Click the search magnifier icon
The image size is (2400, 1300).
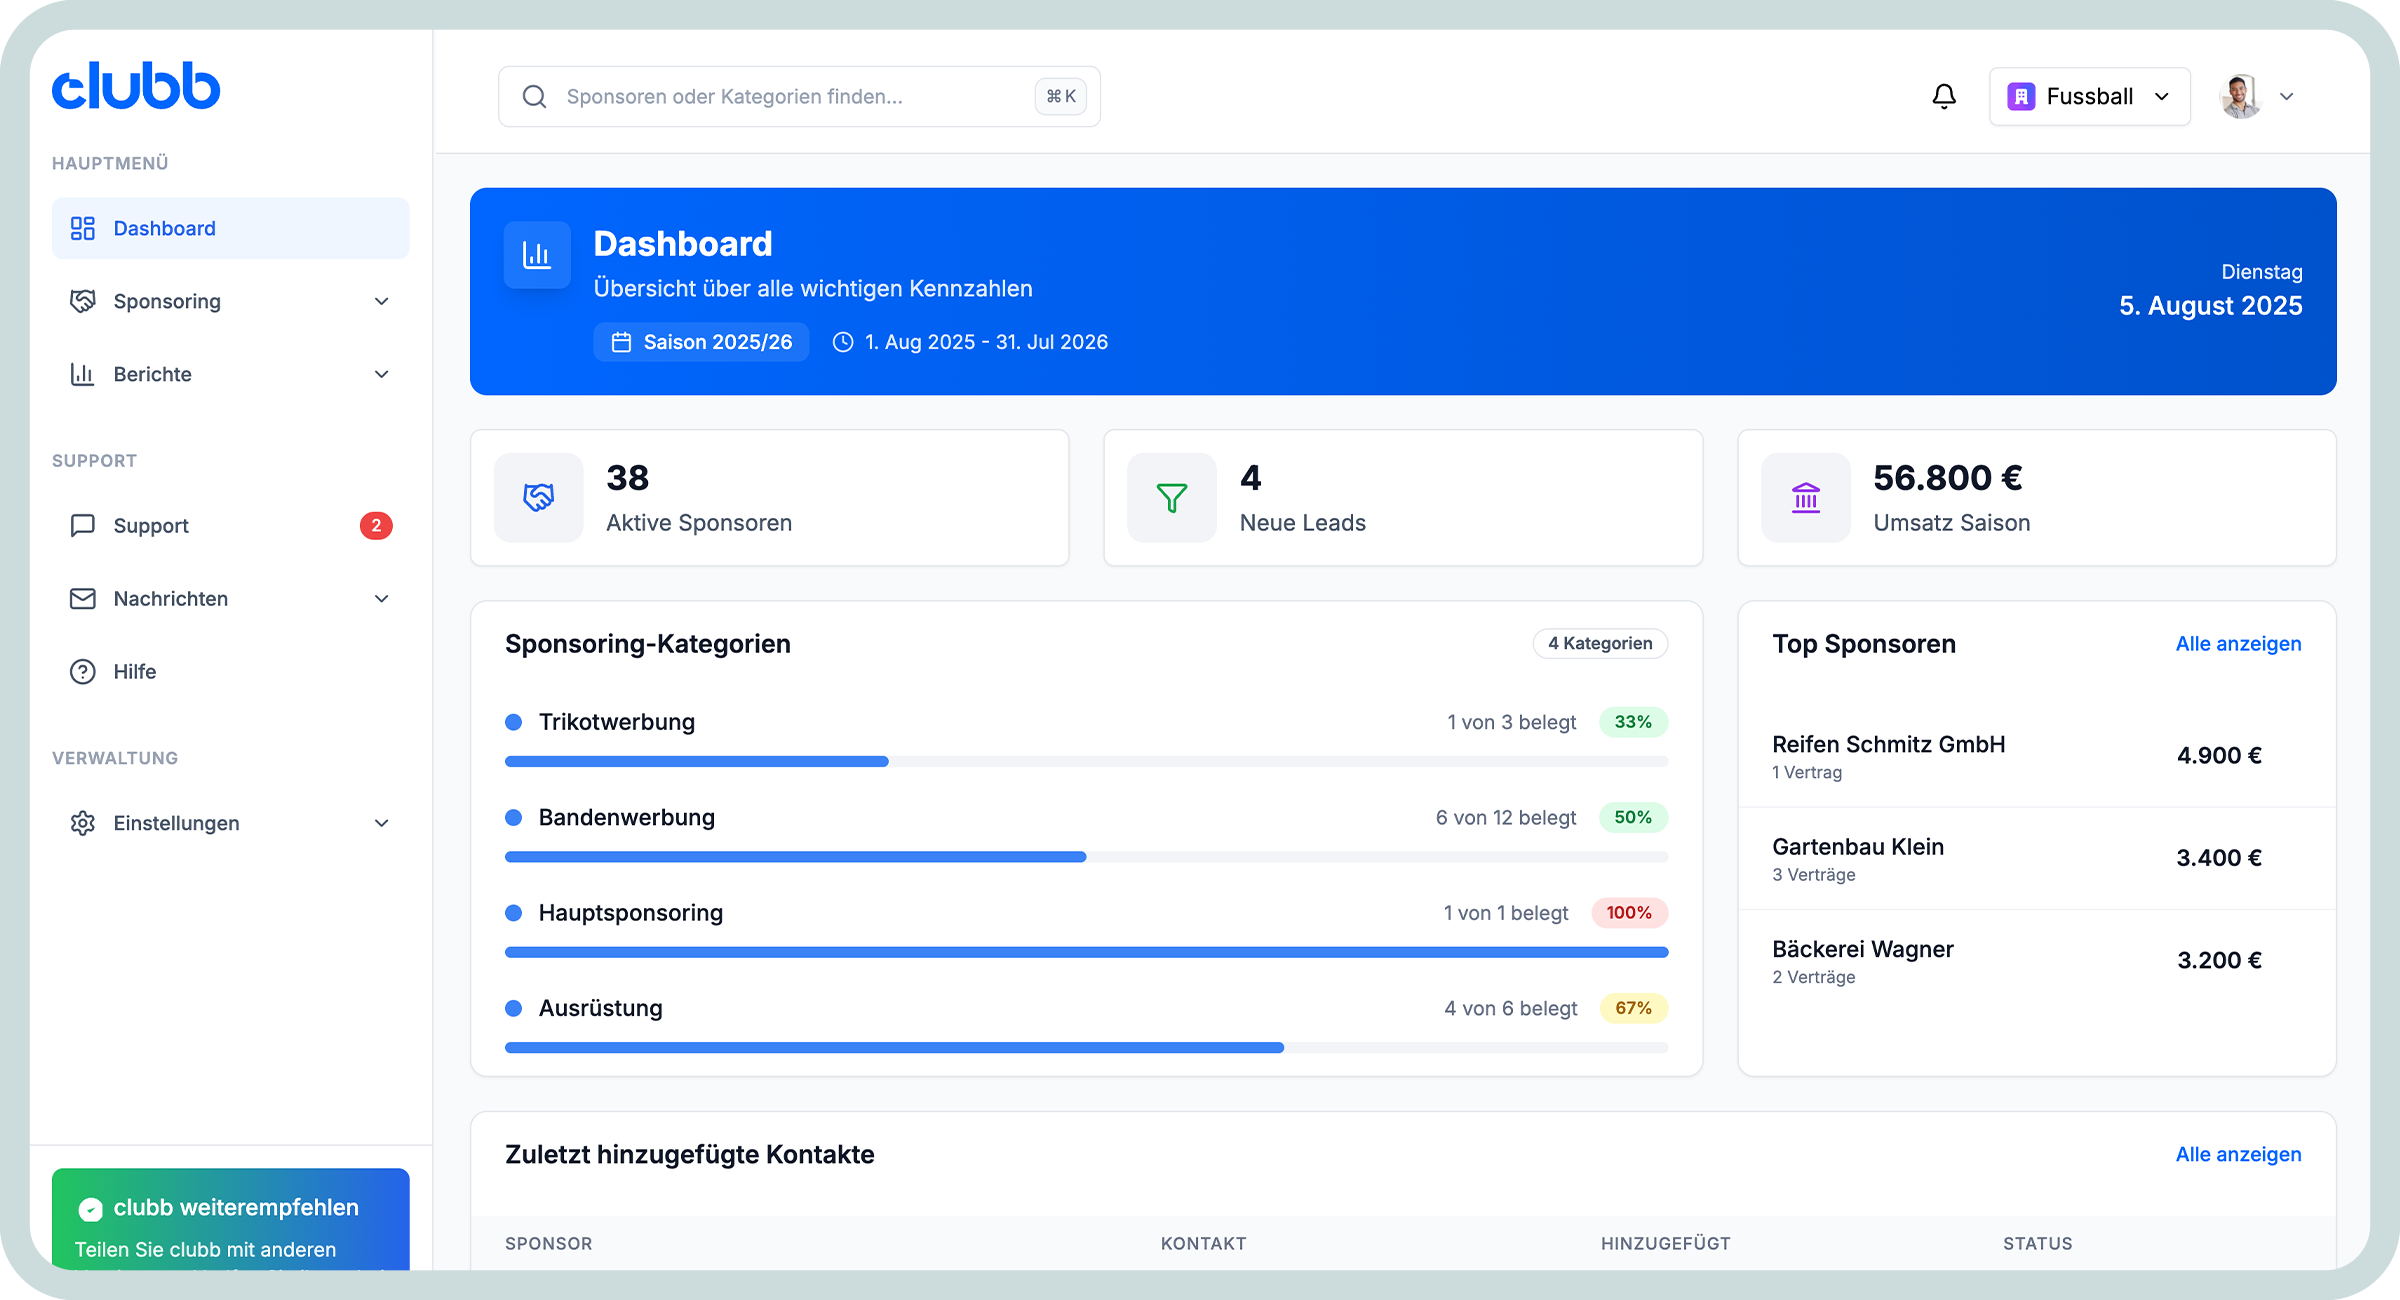(534, 96)
